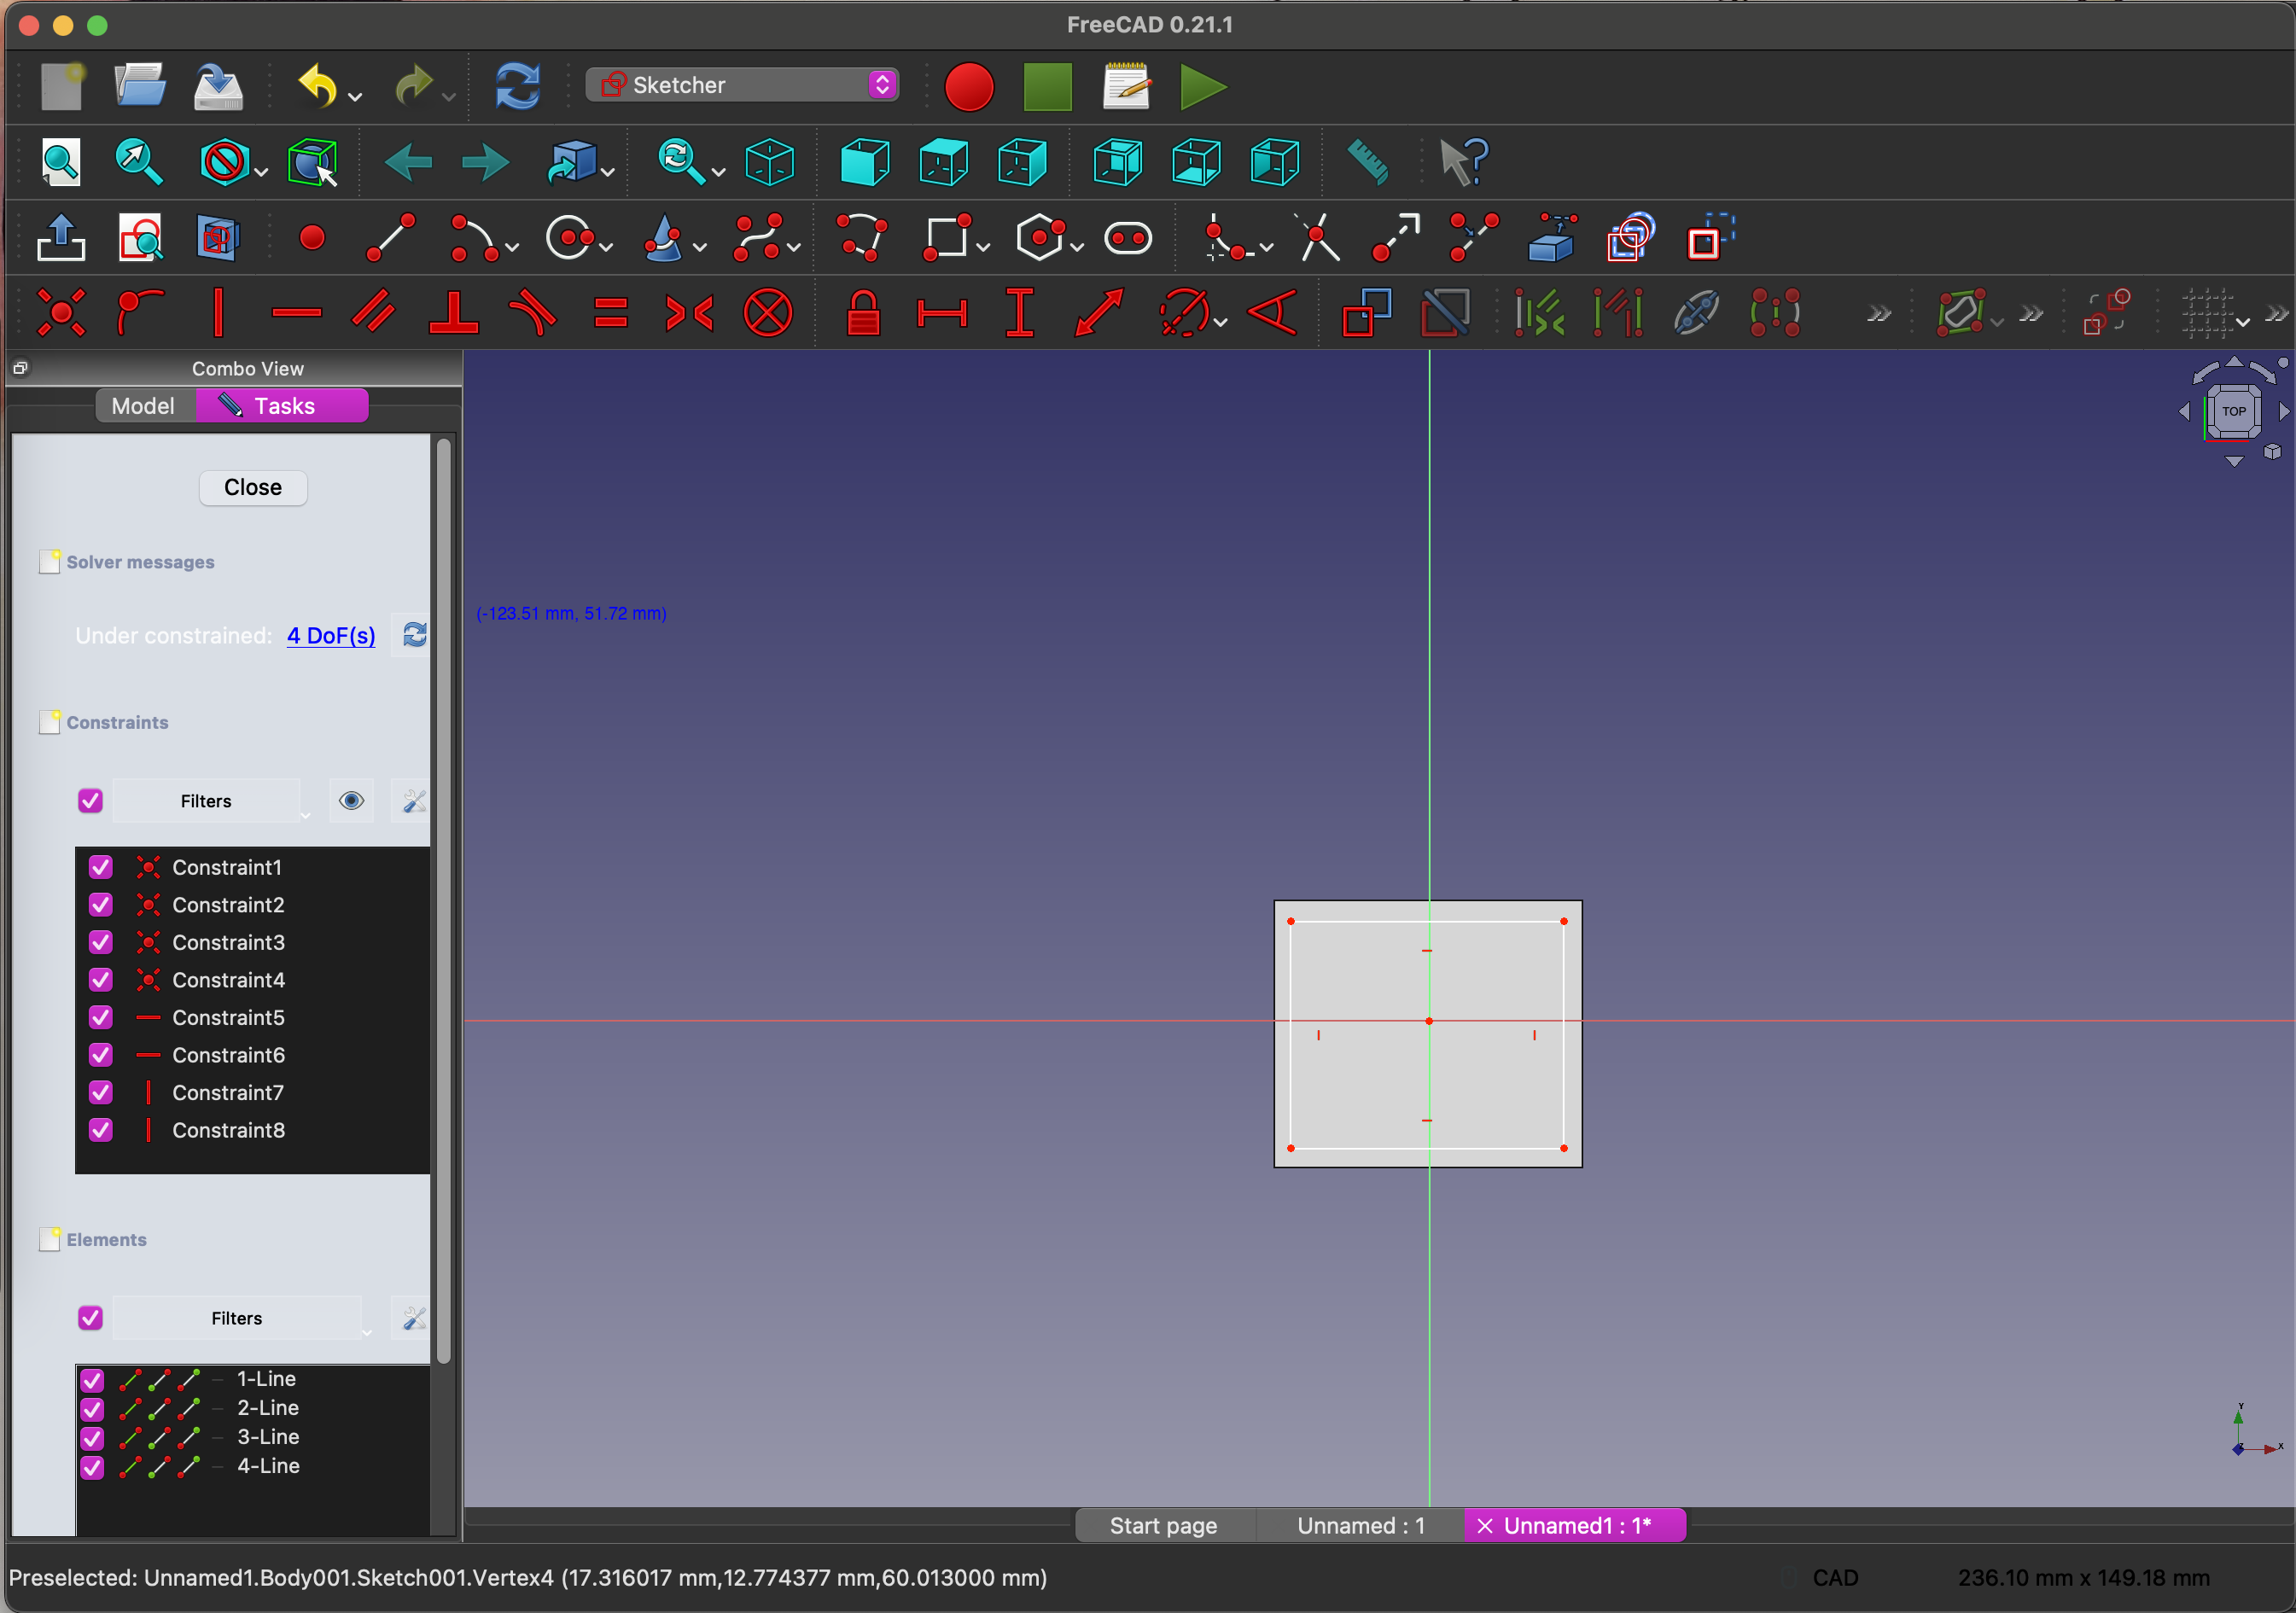Open the elements list settings button
Image resolution: width=2296 pixels, height=1613 pixels.
tap(412, 1318)
